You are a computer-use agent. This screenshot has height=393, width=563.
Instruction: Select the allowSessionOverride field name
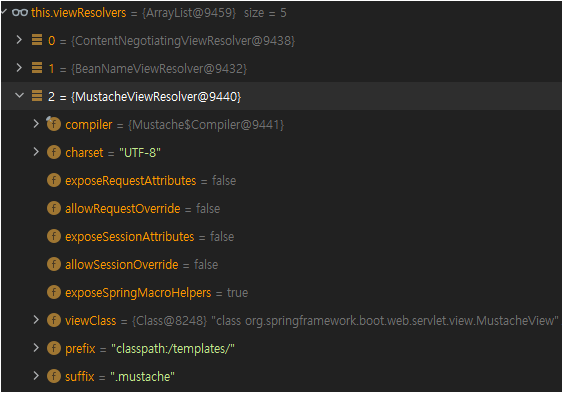(x=122, y=265)
